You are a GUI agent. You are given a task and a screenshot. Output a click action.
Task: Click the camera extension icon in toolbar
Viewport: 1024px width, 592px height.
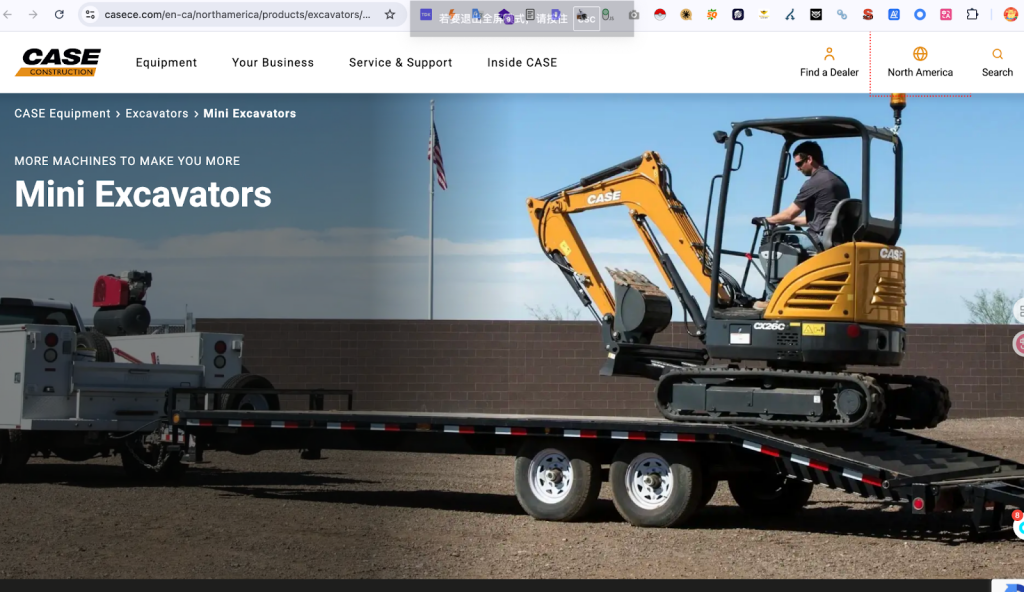click(x=634, y=15)
